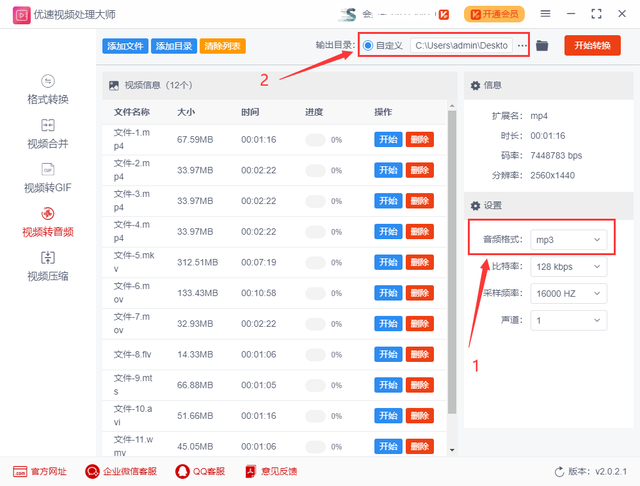Select the 视频转音频 video-to-audio section
This screenshot has width=640, height=486.
(48, 222)
